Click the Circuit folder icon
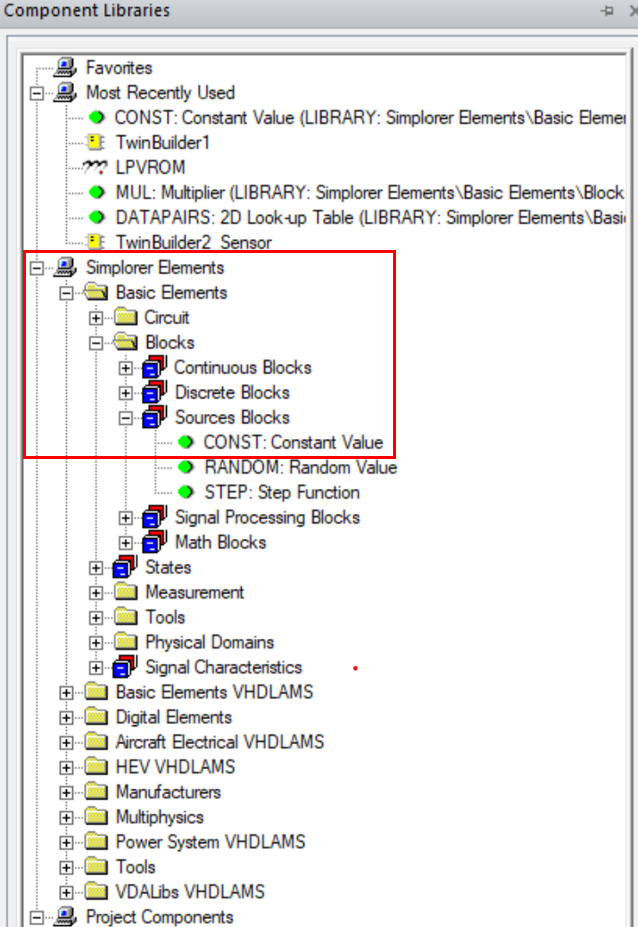Viewport: 638px width, 927px height. point(125,317)
